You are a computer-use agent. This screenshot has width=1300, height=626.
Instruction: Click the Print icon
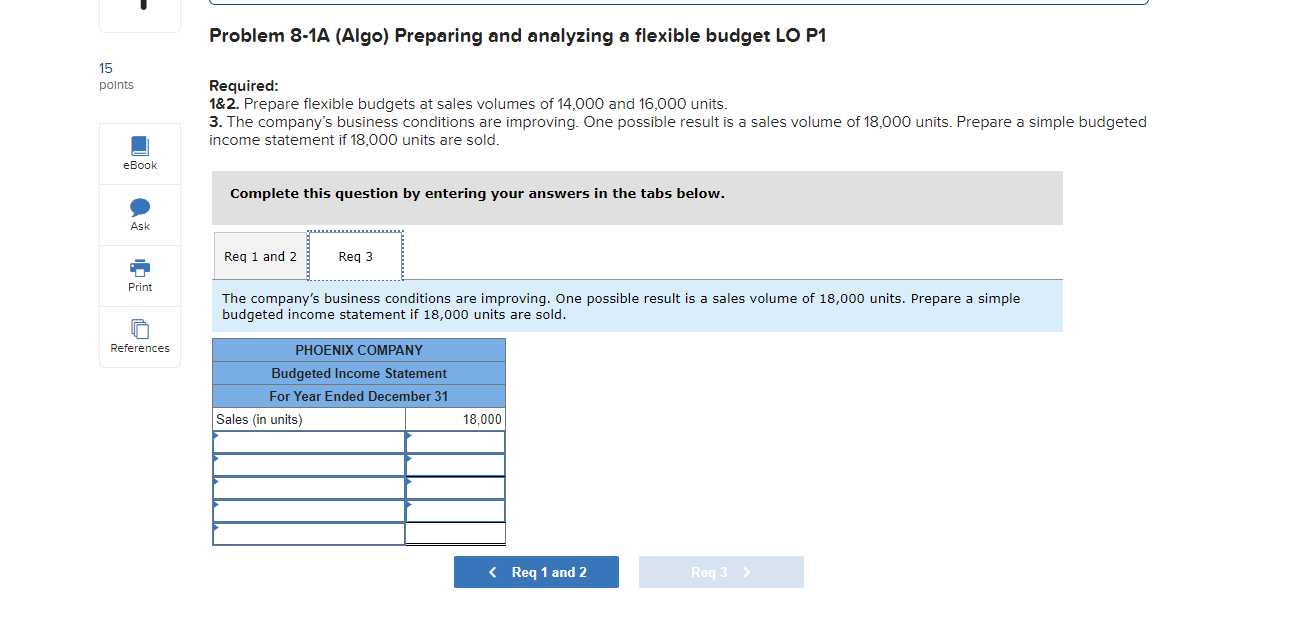pos(139,275)
